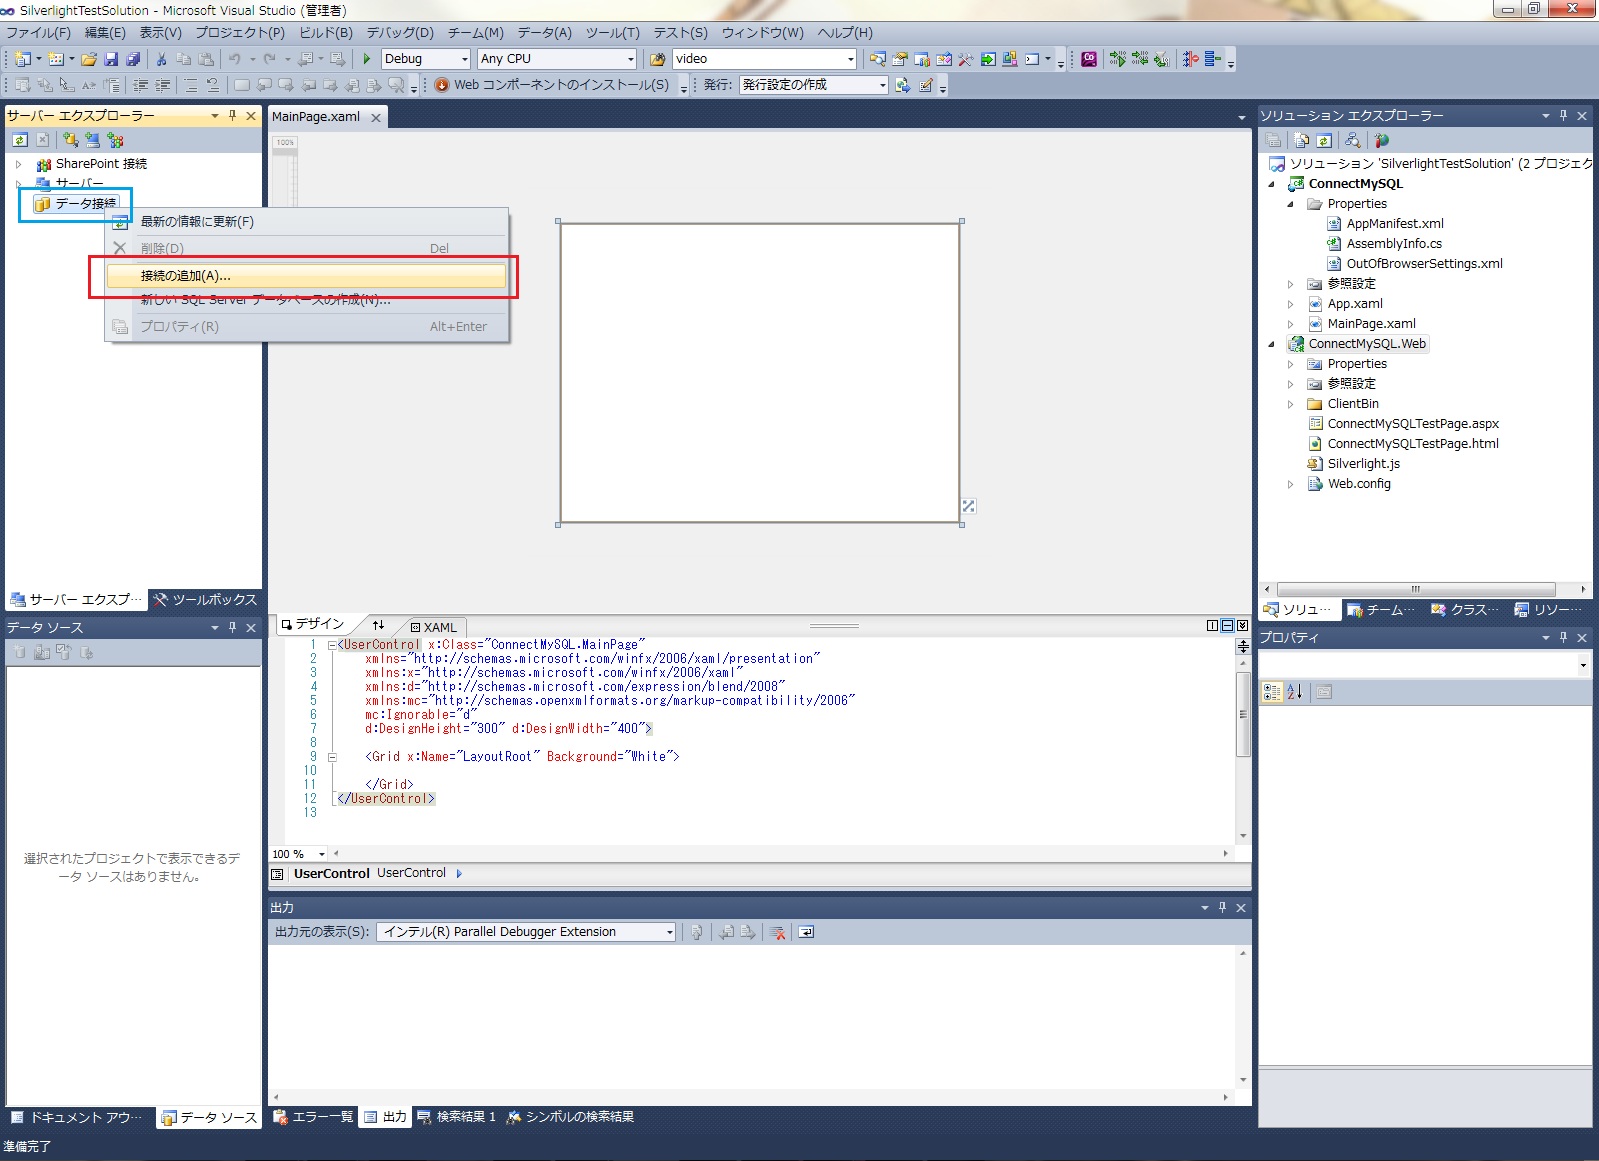Click Refresh icon in Server Explorer toolbar

20,140
